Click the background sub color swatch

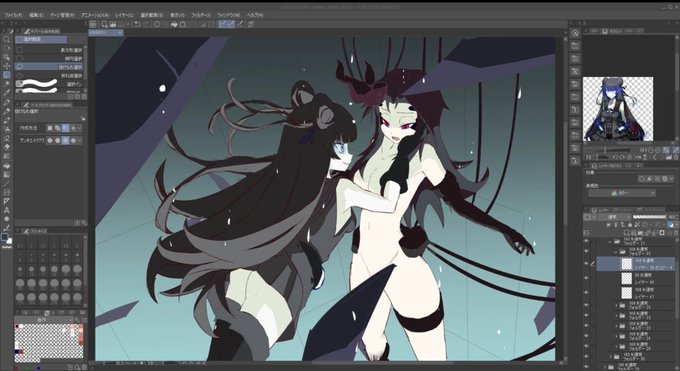pyautogui.click(x=10, y=241)
